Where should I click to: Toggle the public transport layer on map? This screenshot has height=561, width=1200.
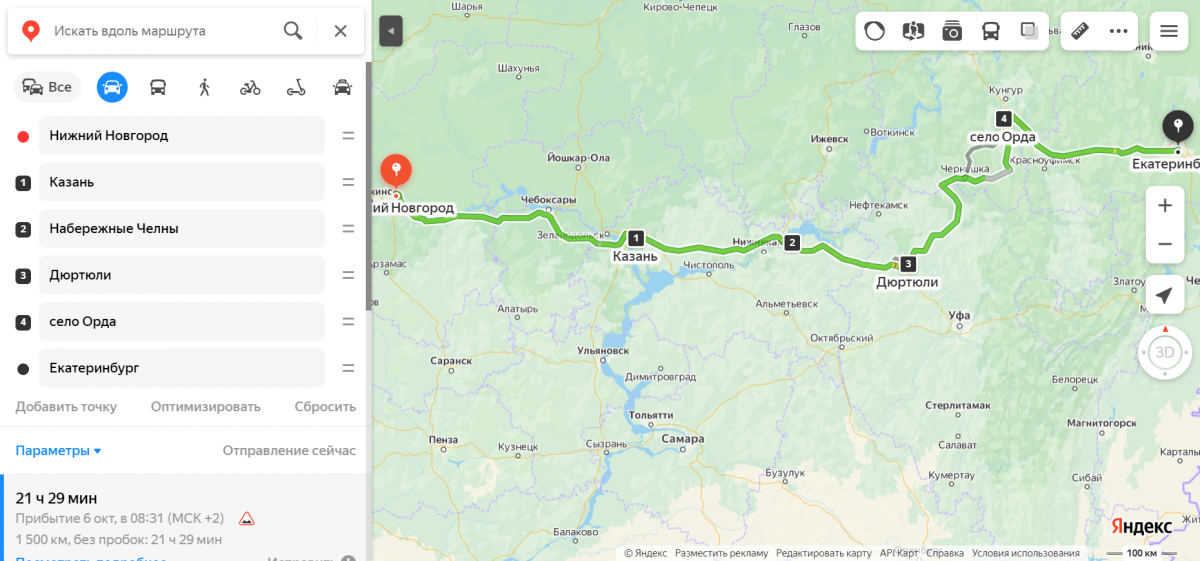(x=990, y=31)
